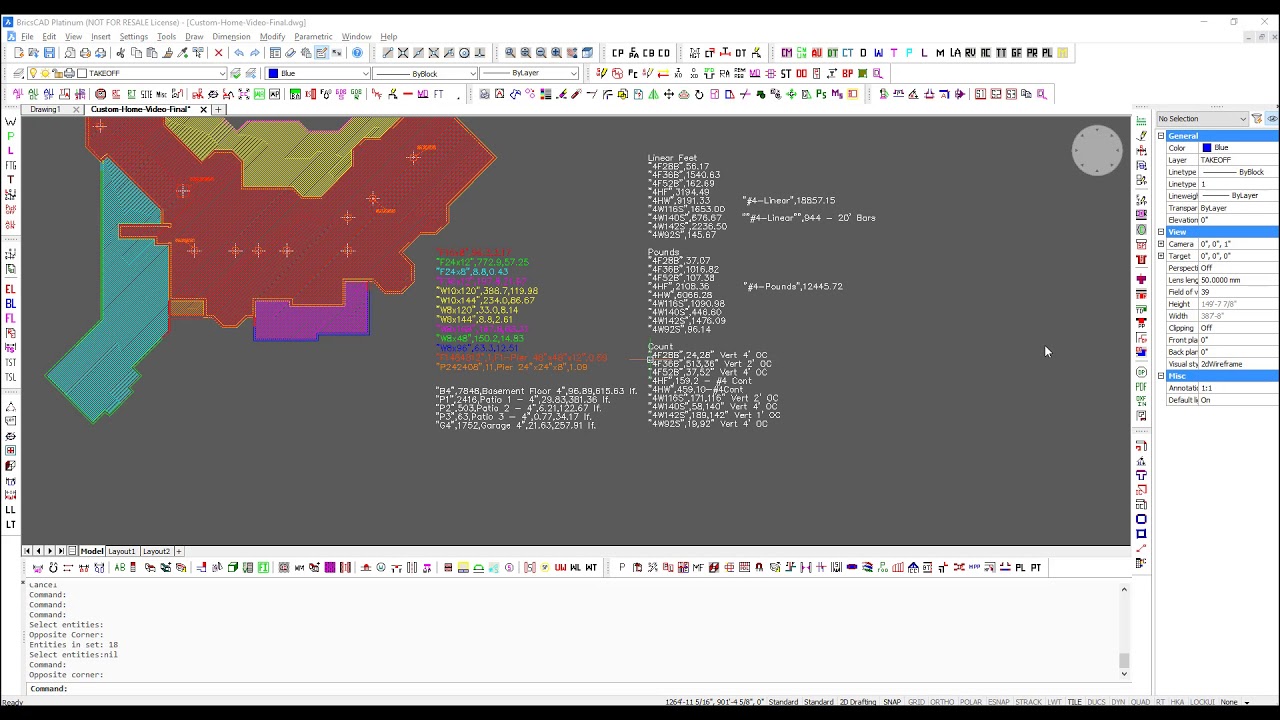The image size is (1280, 720).
Task: Toggle ESNAP in the status bar
Action: coord(999,702)
